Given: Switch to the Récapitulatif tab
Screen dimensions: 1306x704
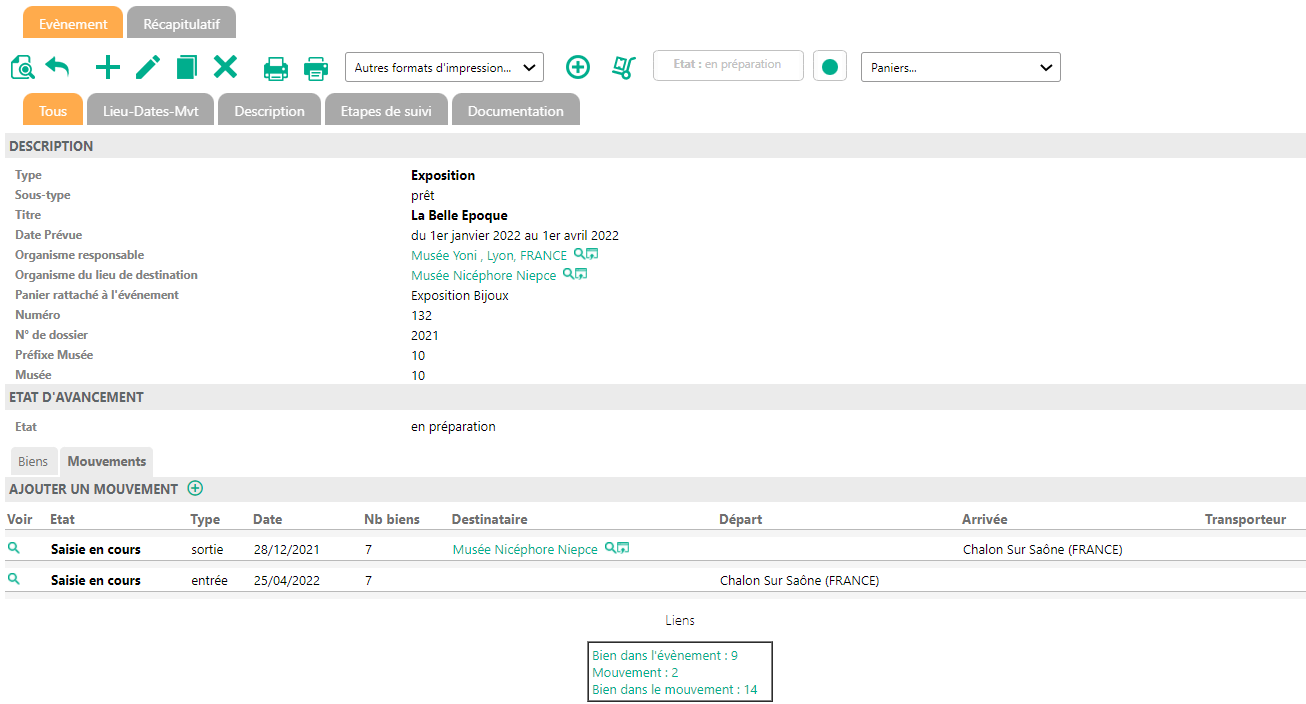Looking at the screenshot, I should 181,23.
